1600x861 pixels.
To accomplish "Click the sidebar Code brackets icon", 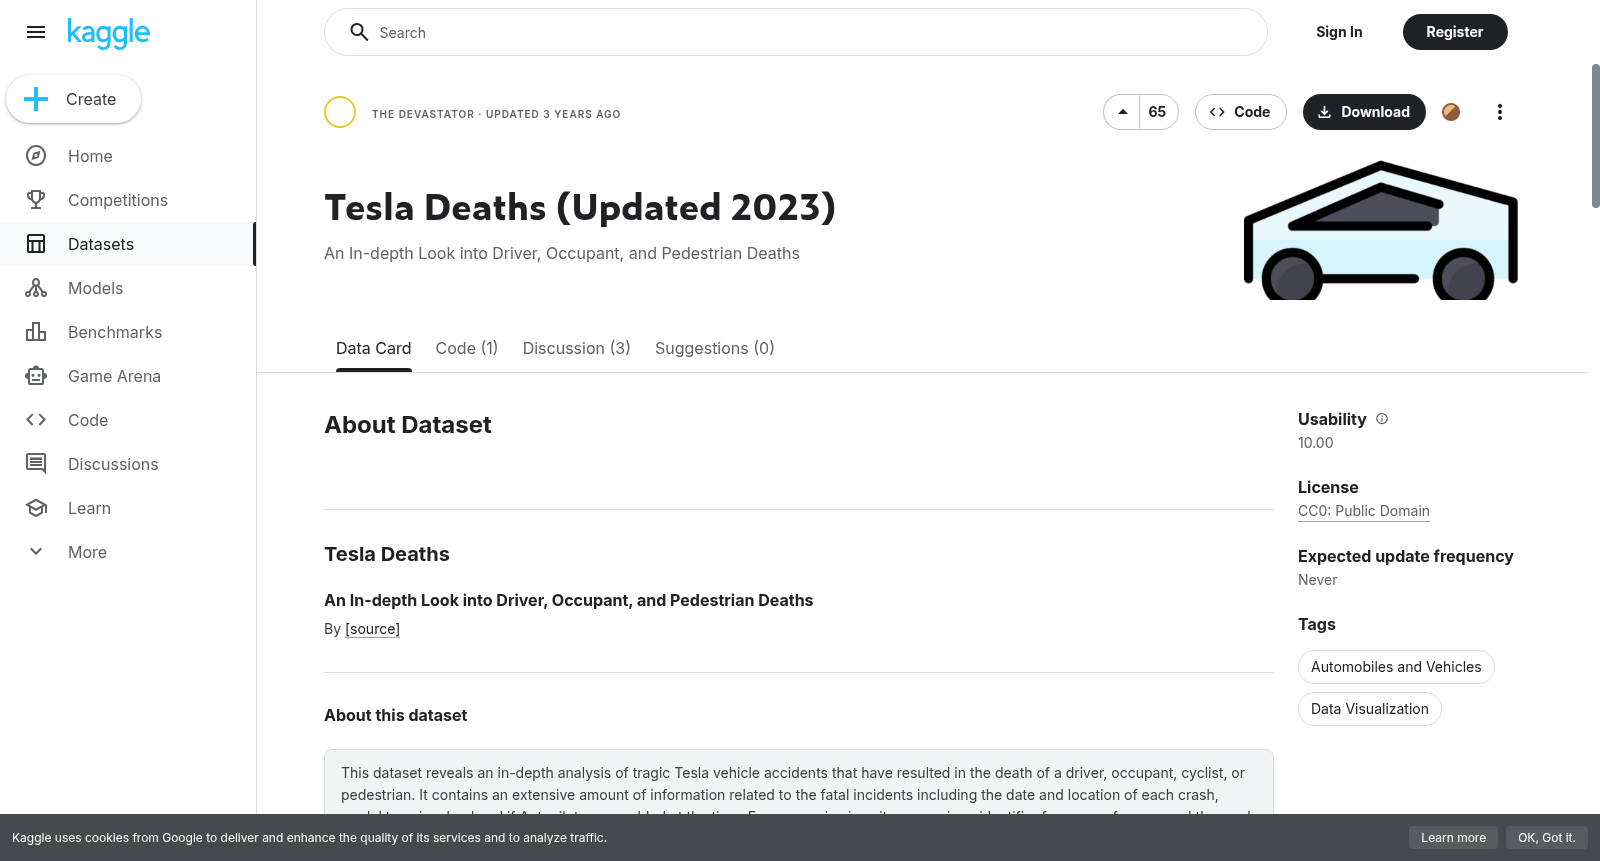I will point(36,420).
